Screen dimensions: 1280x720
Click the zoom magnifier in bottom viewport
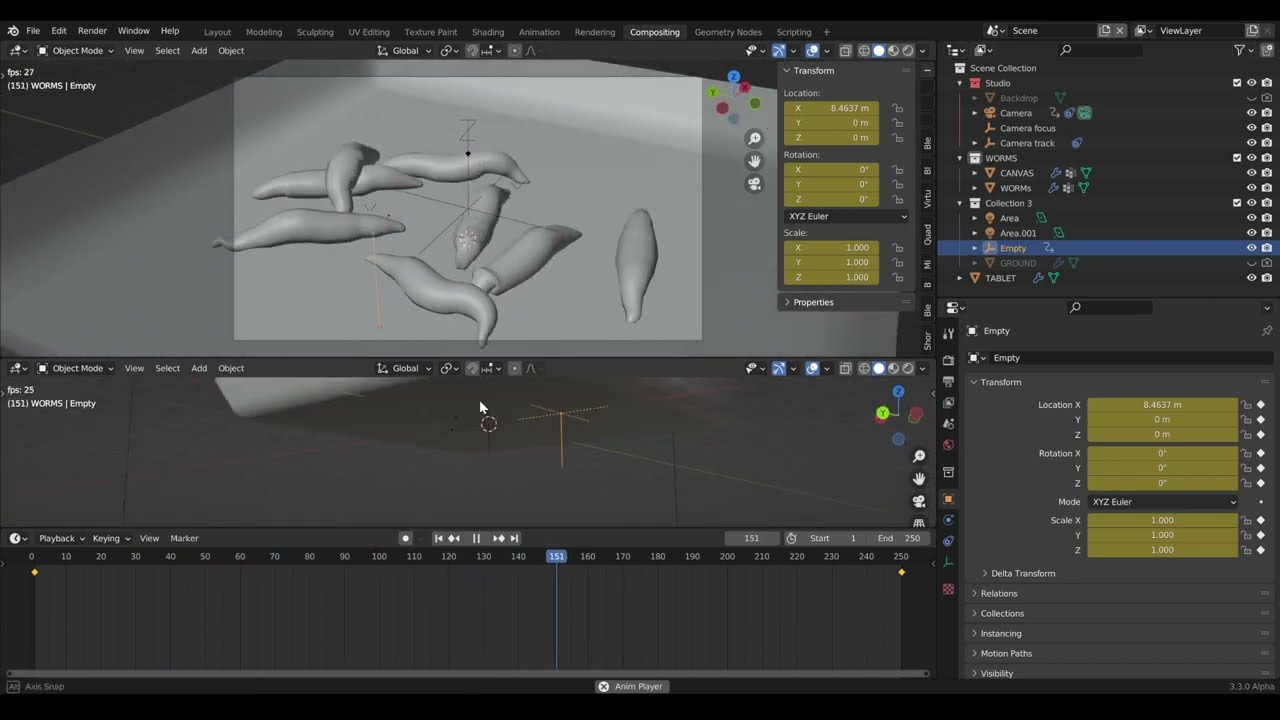(x=919, y=457)
